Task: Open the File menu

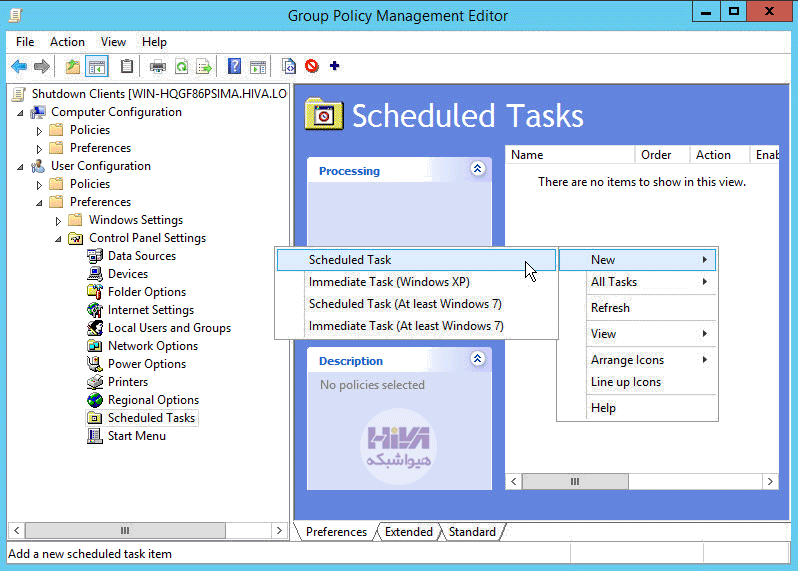Action: (x=25, y=42)
